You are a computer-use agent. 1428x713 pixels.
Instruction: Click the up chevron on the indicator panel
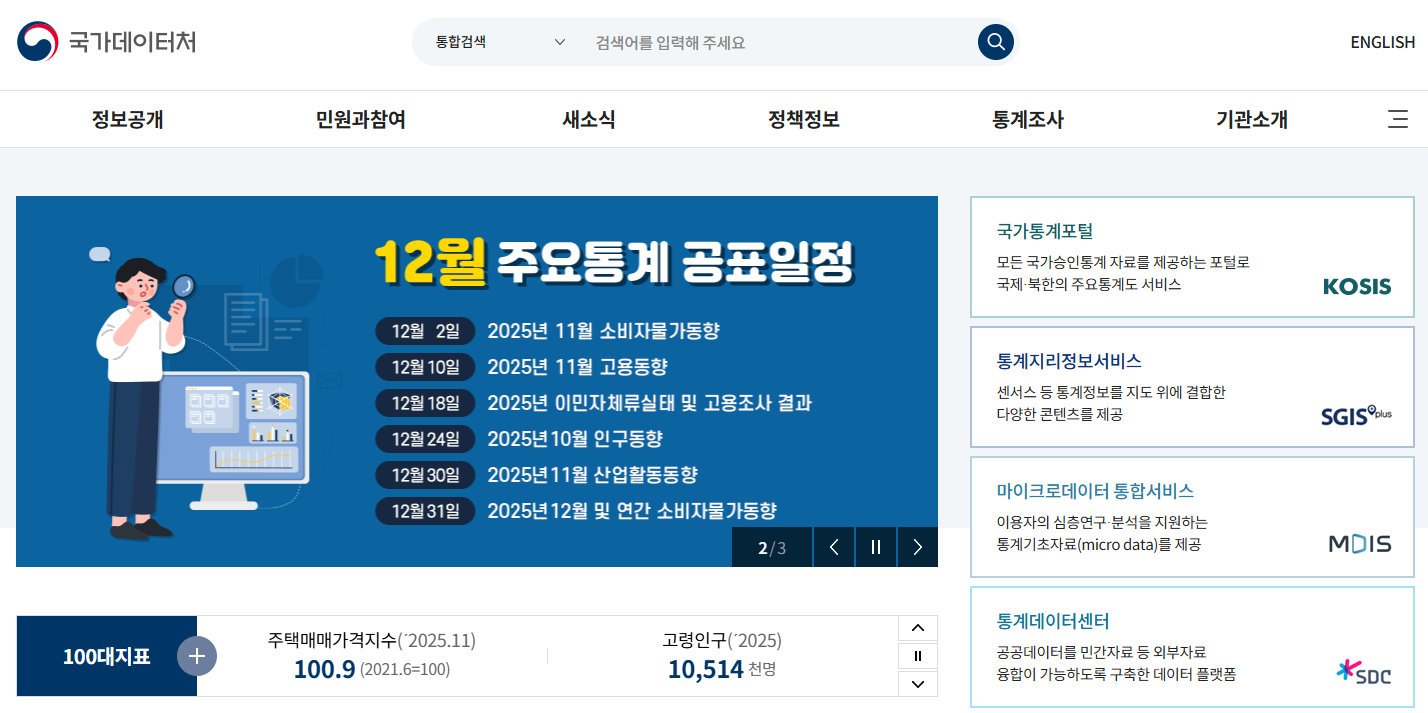(917, 627)
